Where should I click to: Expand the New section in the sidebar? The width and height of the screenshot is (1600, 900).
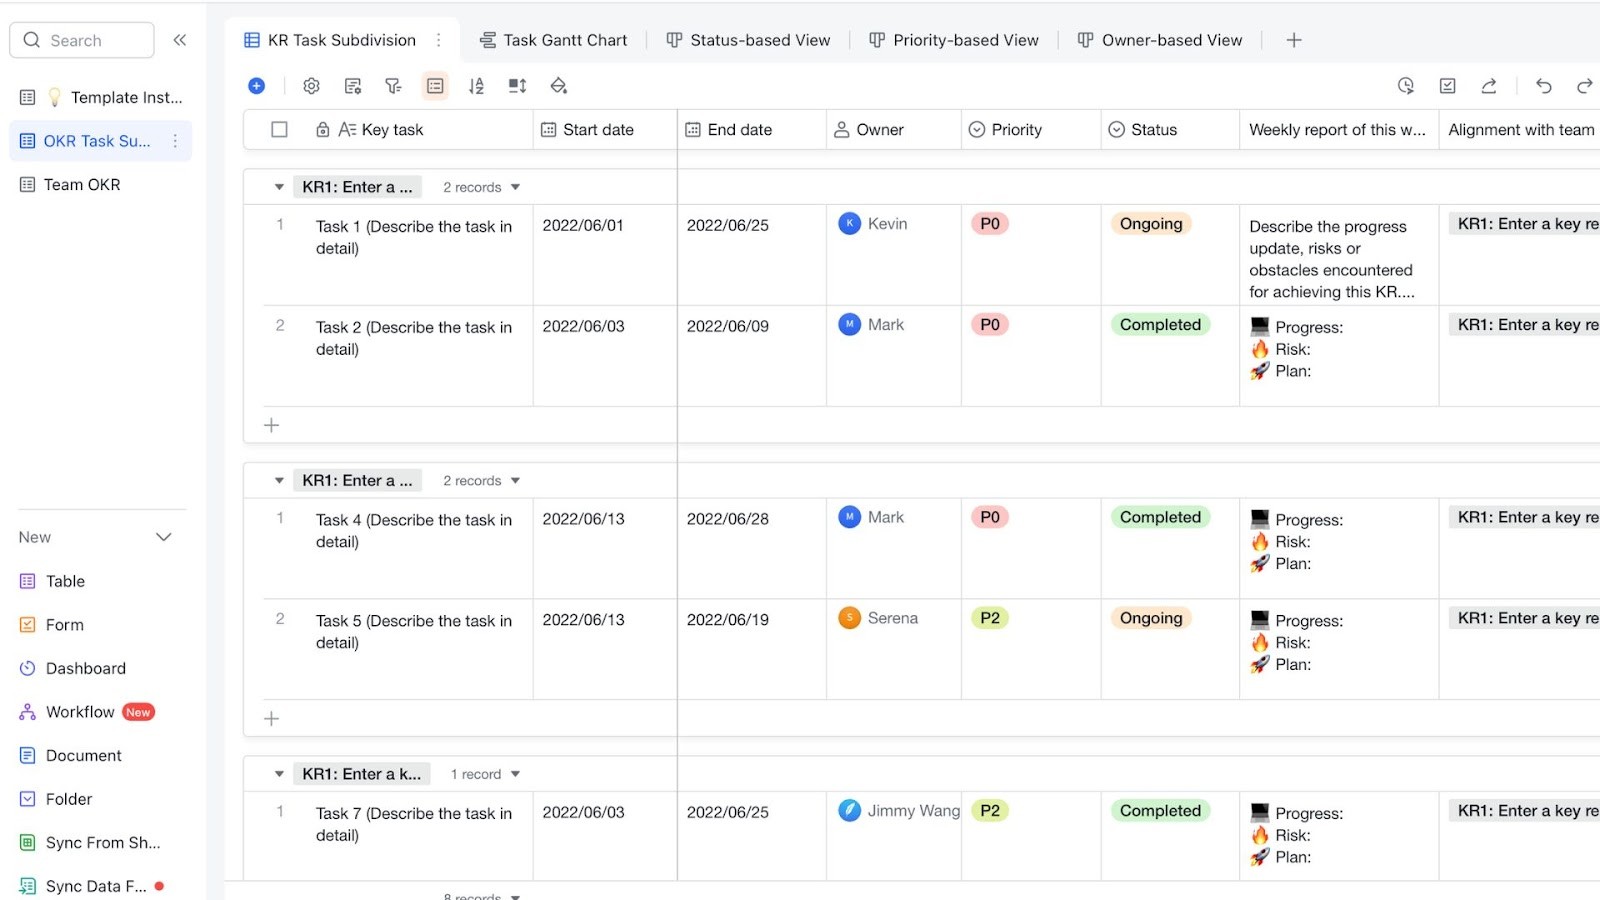[163, 537]
